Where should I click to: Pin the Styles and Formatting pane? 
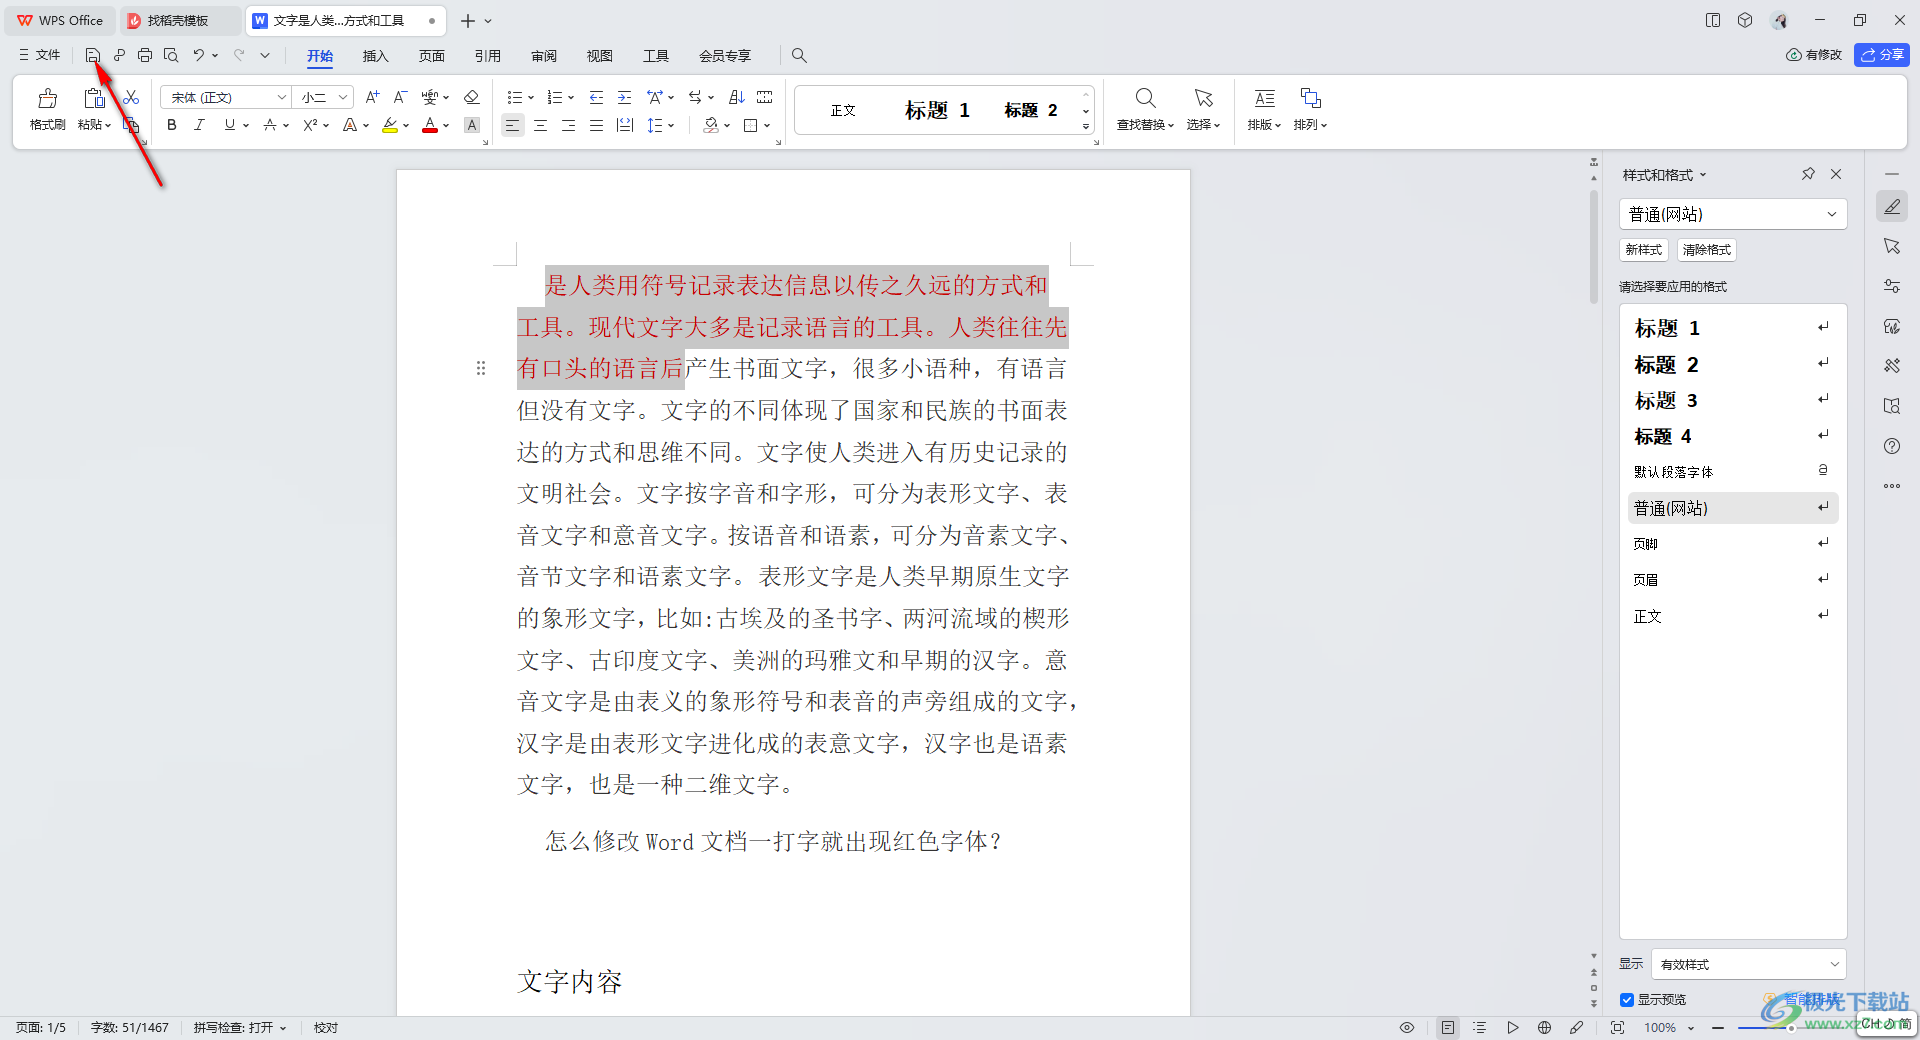tap(1808, 174)
